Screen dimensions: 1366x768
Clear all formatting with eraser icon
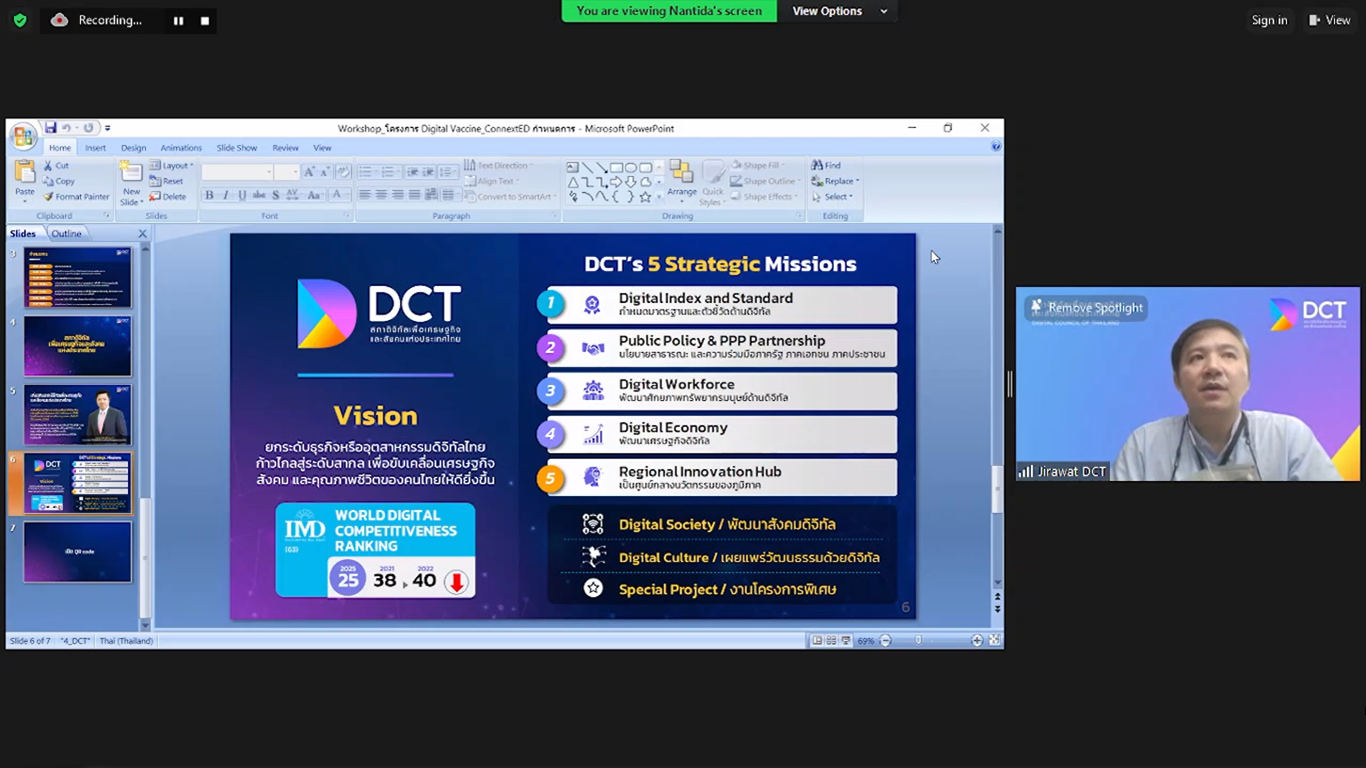pos(343,172)
